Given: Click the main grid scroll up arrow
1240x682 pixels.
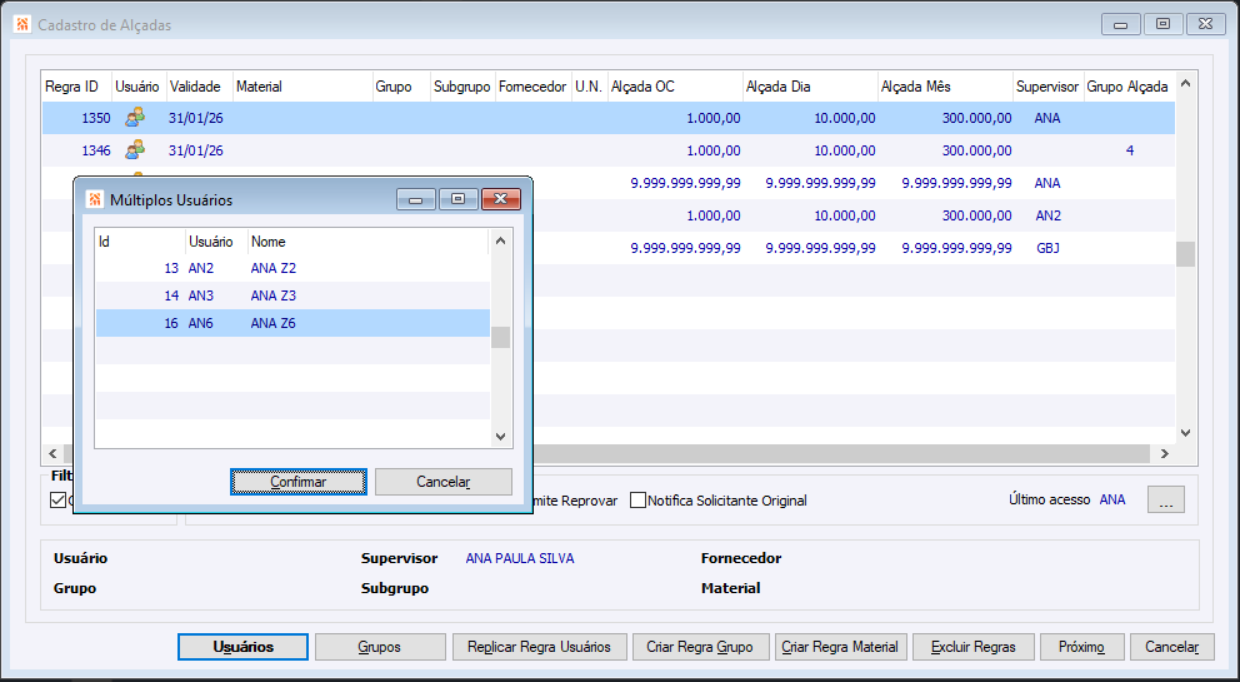Looking at the screenshot, I should click(1185, 85).
